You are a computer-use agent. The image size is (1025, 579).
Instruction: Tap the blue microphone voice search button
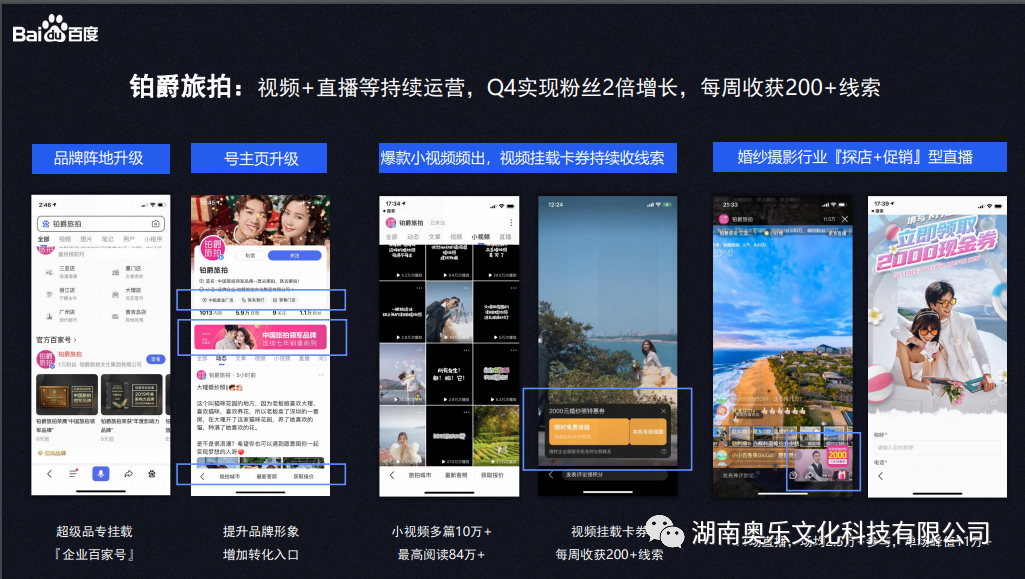click(x=101, y=474)
